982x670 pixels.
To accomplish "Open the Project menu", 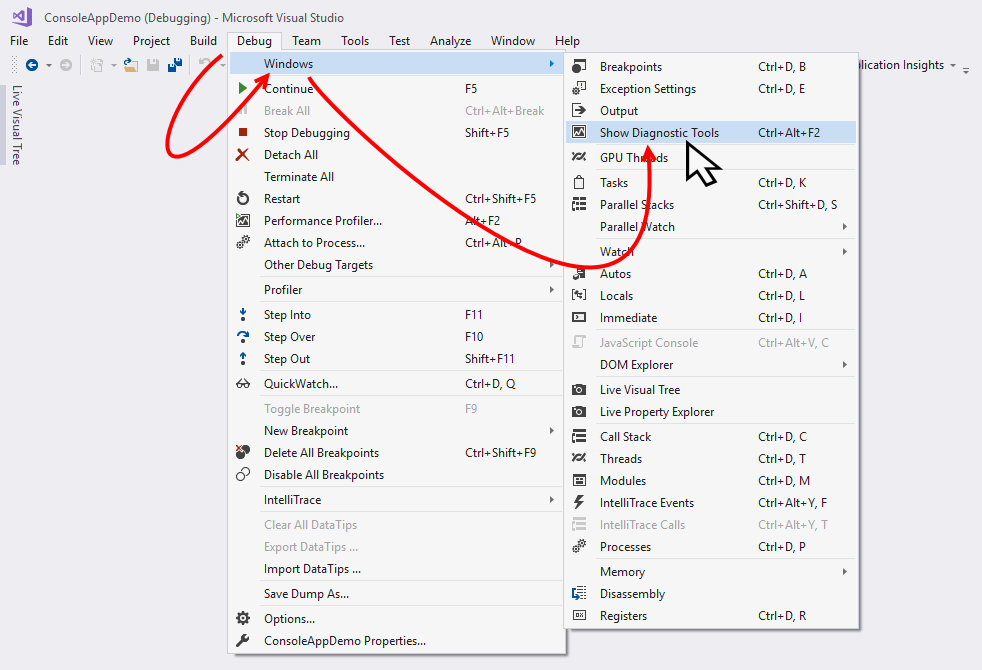I will [x=151, y=41].
